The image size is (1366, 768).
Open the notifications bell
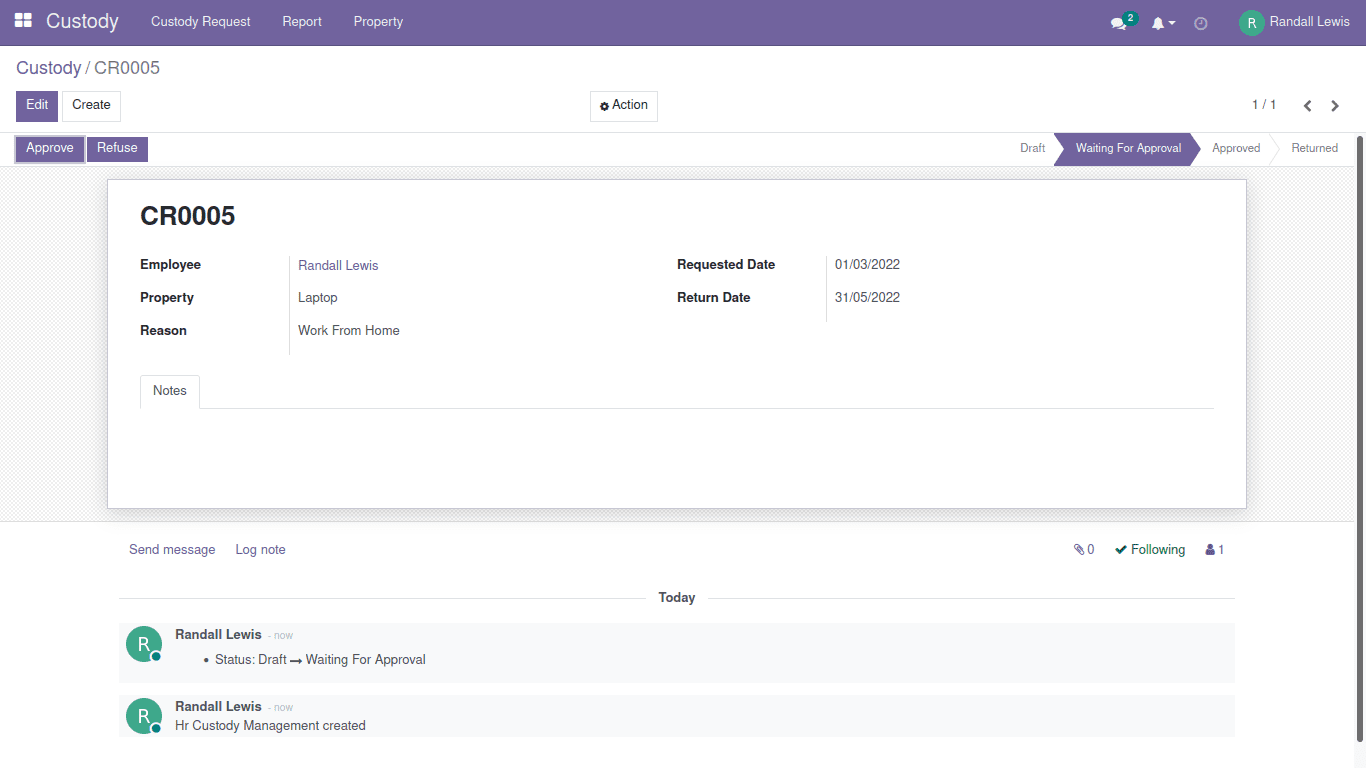coord(1158,22)
